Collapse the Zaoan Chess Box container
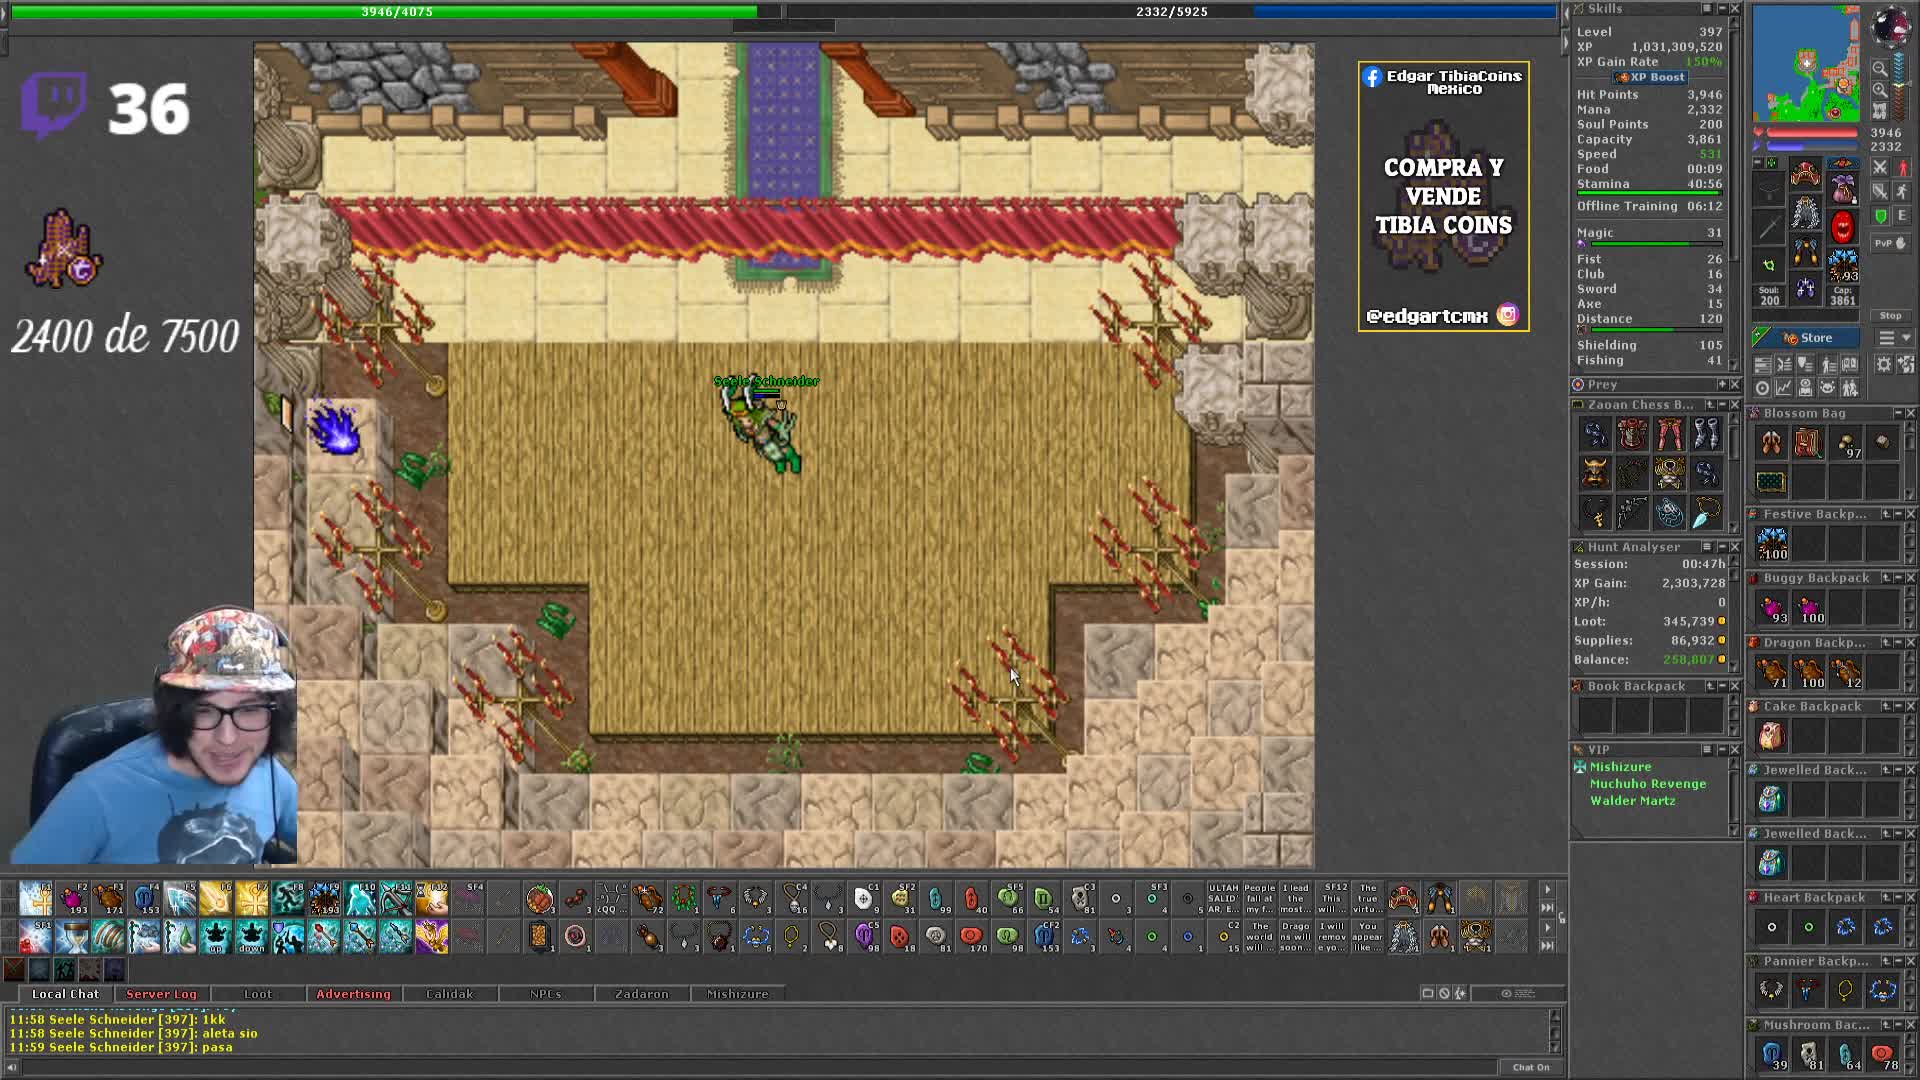This screenshot has width=1920, height=1080. tap(1722, 405)
